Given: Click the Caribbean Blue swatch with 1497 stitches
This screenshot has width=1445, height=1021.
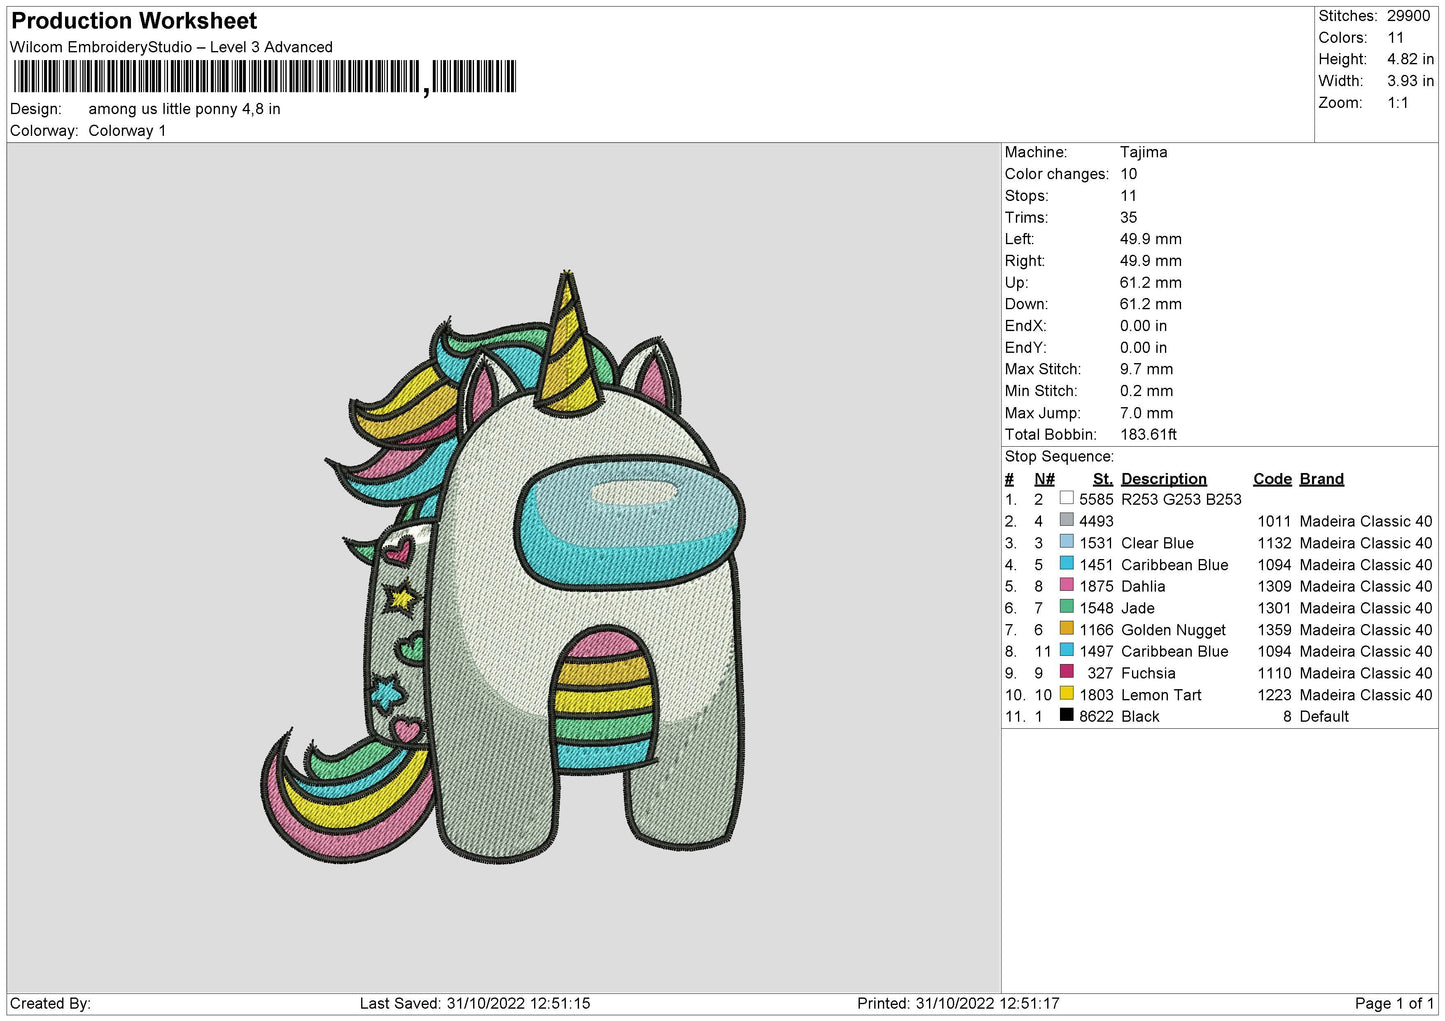Looking at the screenshot, I should coord(1066,651).
